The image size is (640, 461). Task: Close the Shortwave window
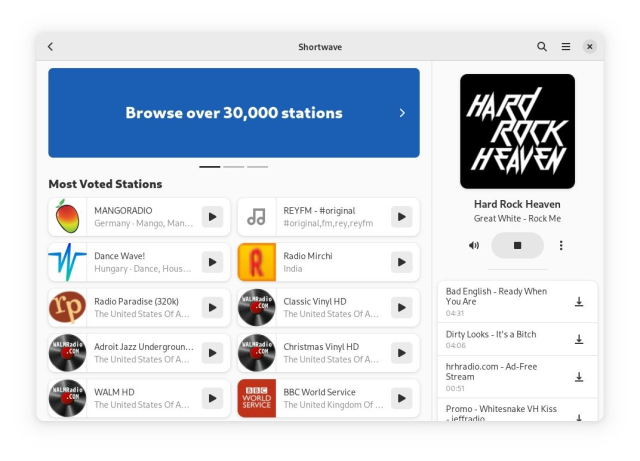tap(589, 47)
